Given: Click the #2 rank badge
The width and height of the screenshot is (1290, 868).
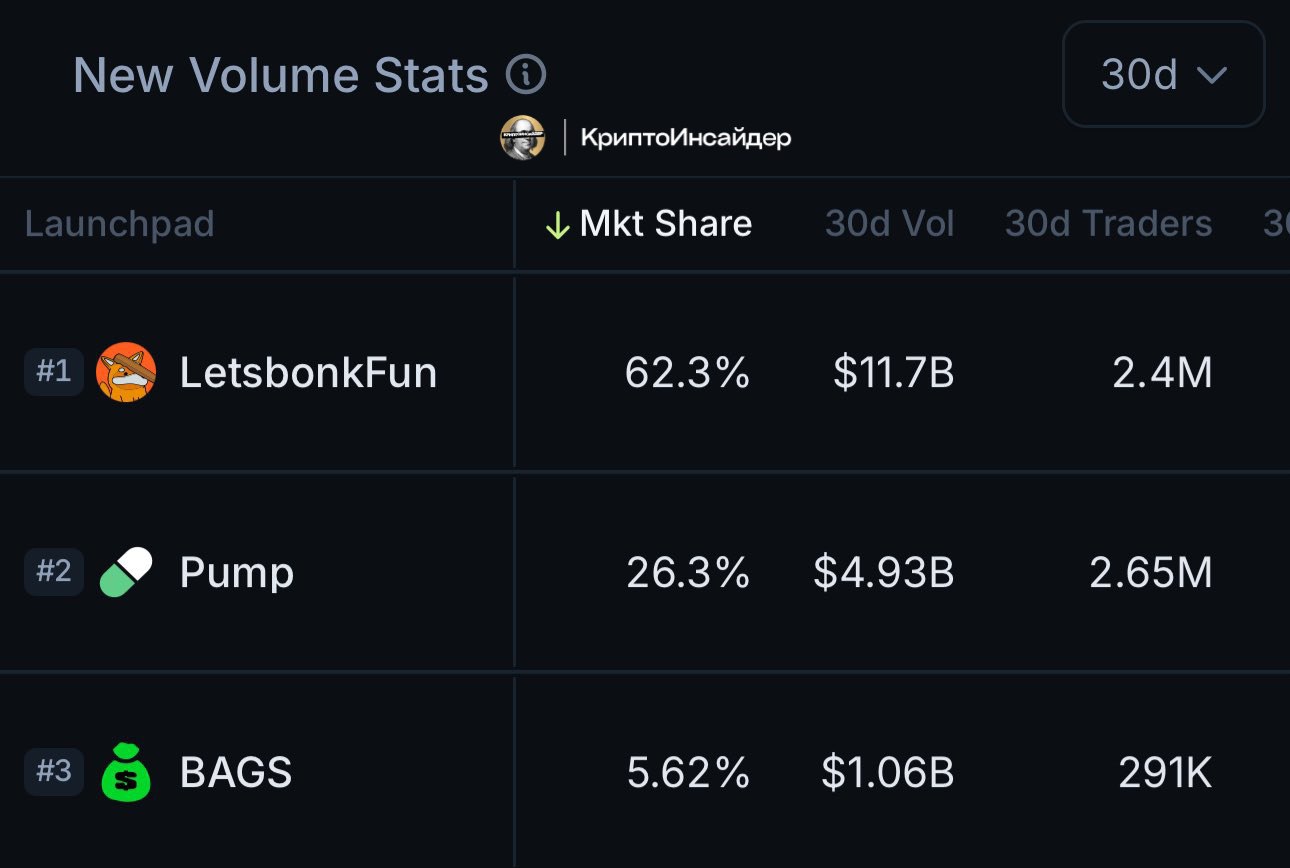Looking at the screenshot, I should [54, 572].
